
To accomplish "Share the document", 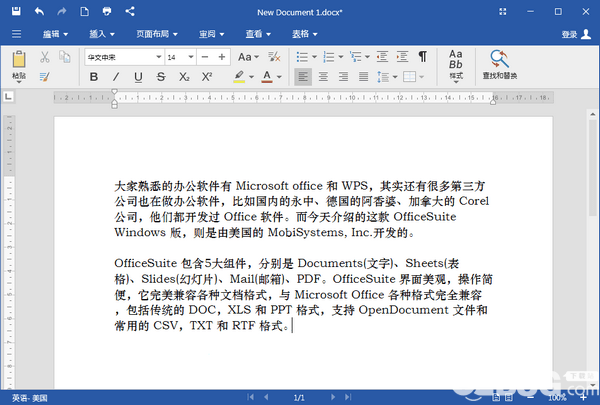I will [x=130, y=11].
